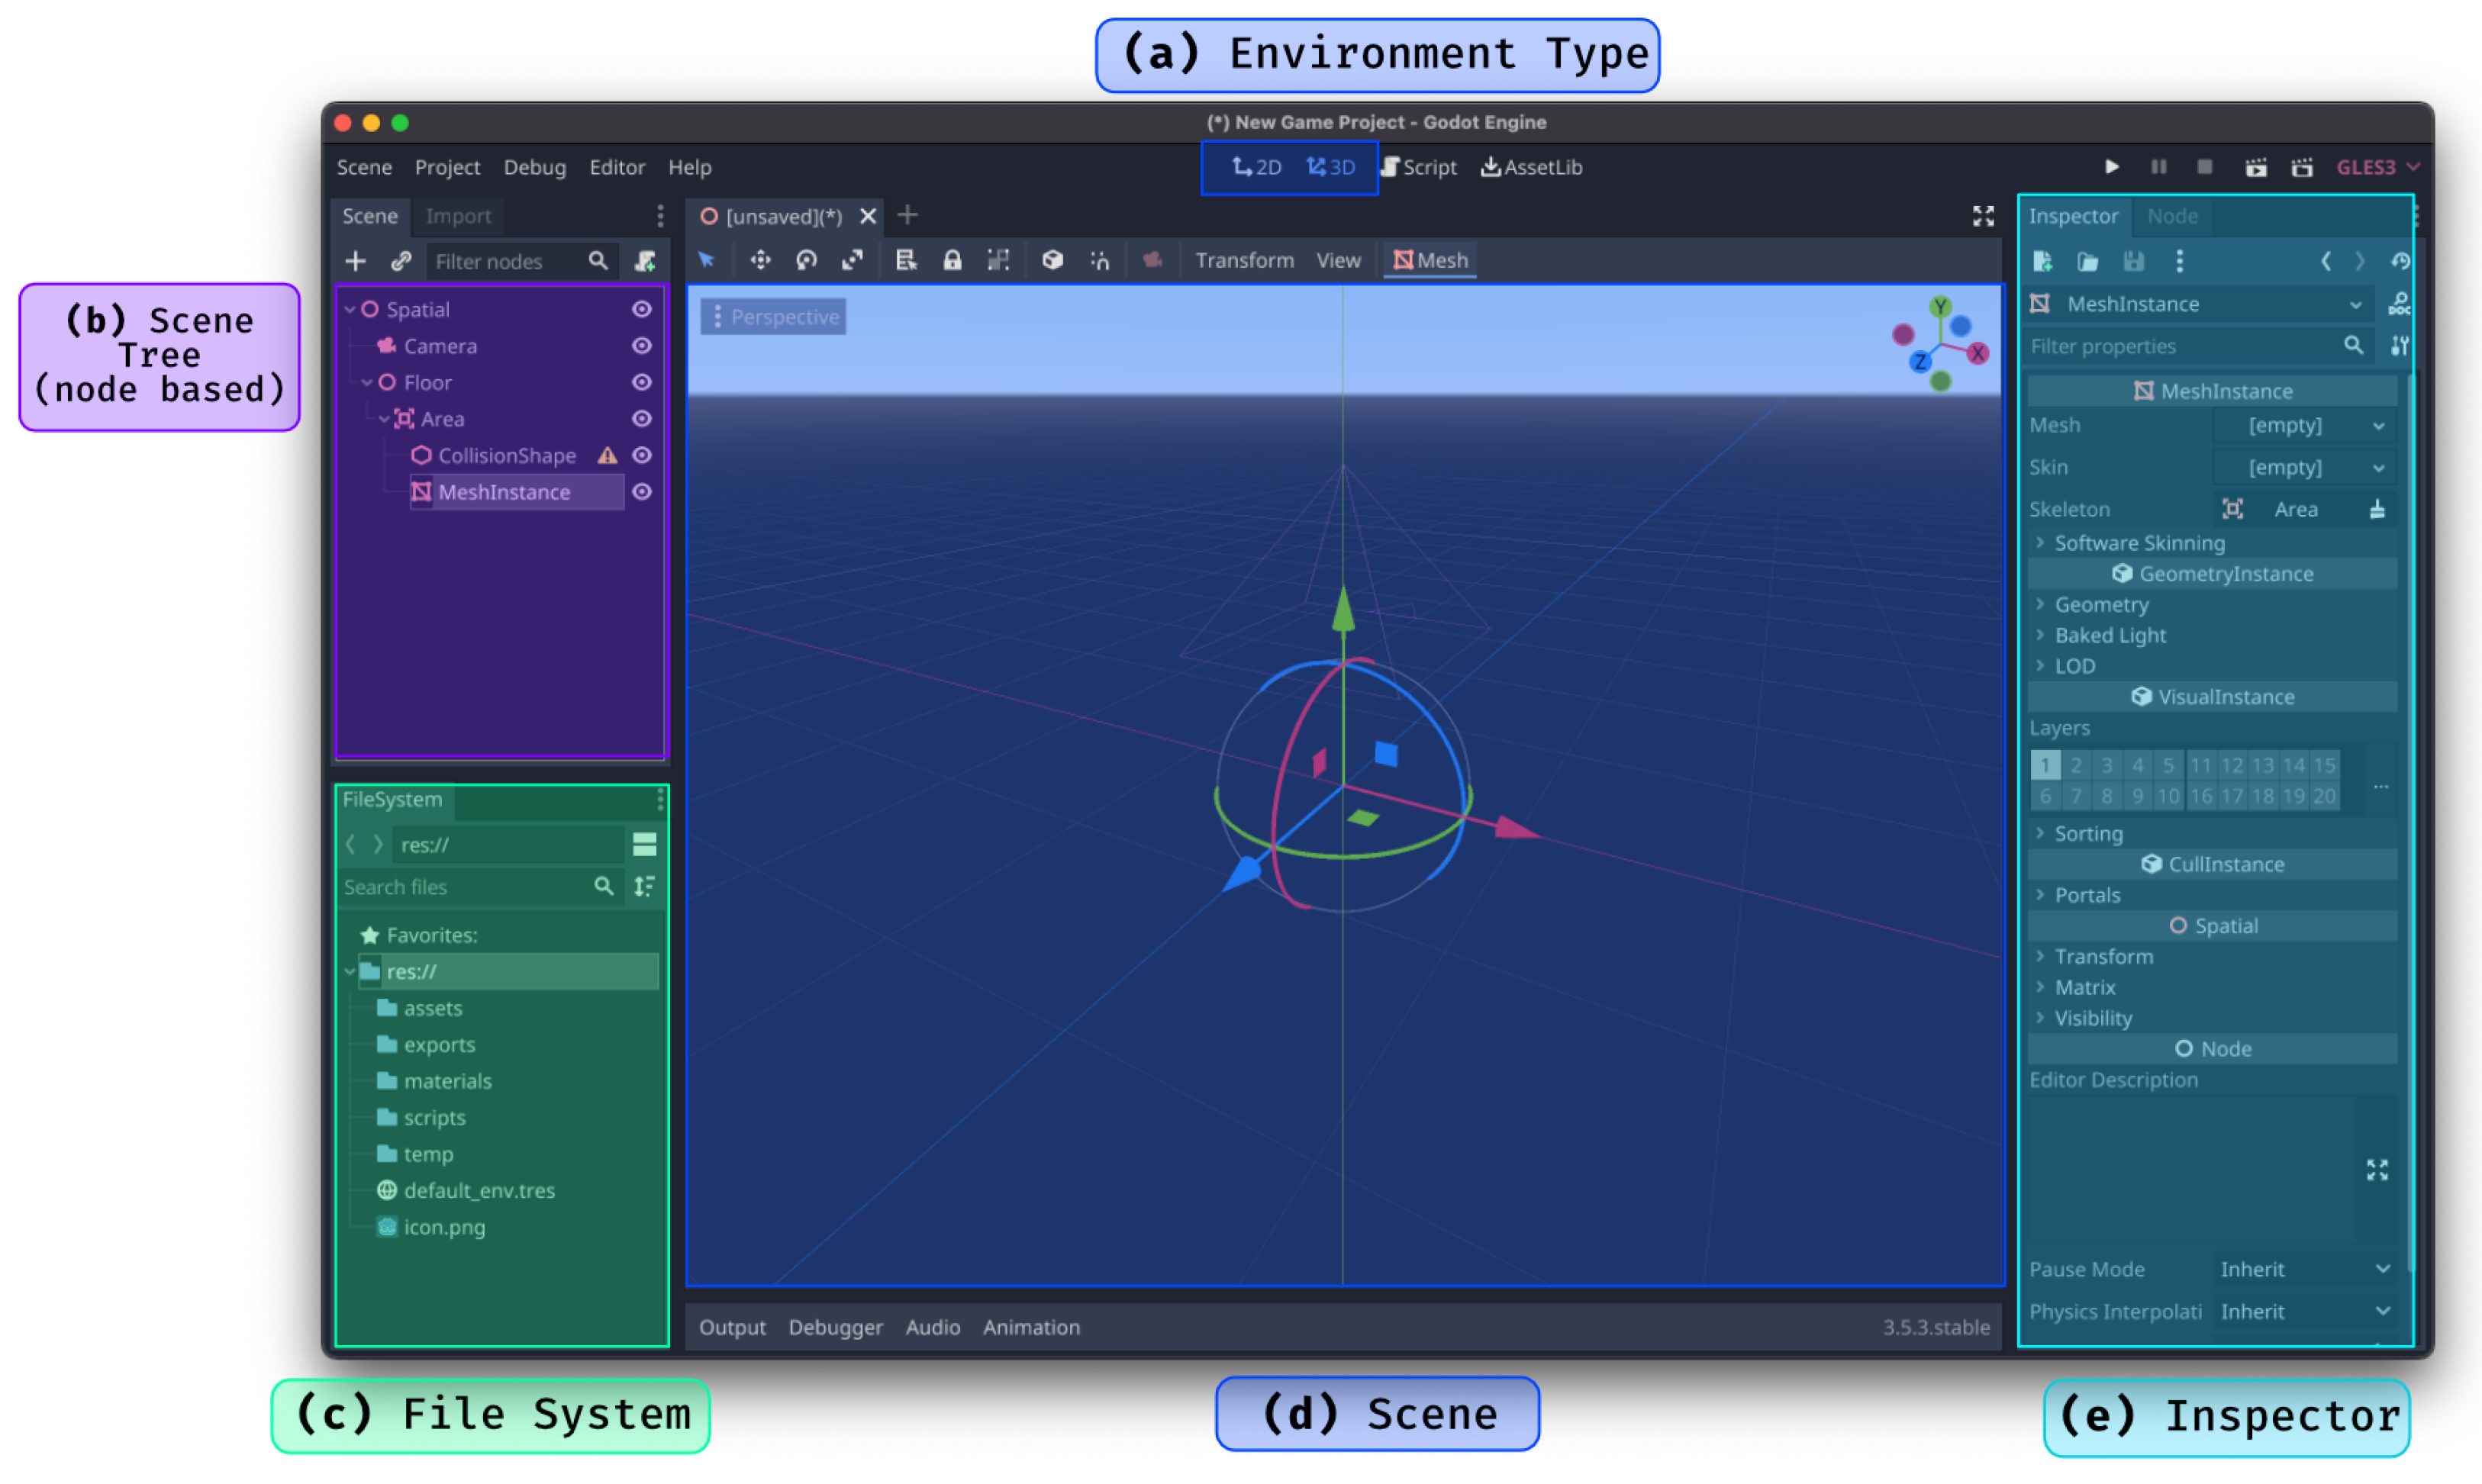The width and height of the screenshot is (2482, 1484).
Task: Click the Filter nodes search field
Action: point(507,262)
